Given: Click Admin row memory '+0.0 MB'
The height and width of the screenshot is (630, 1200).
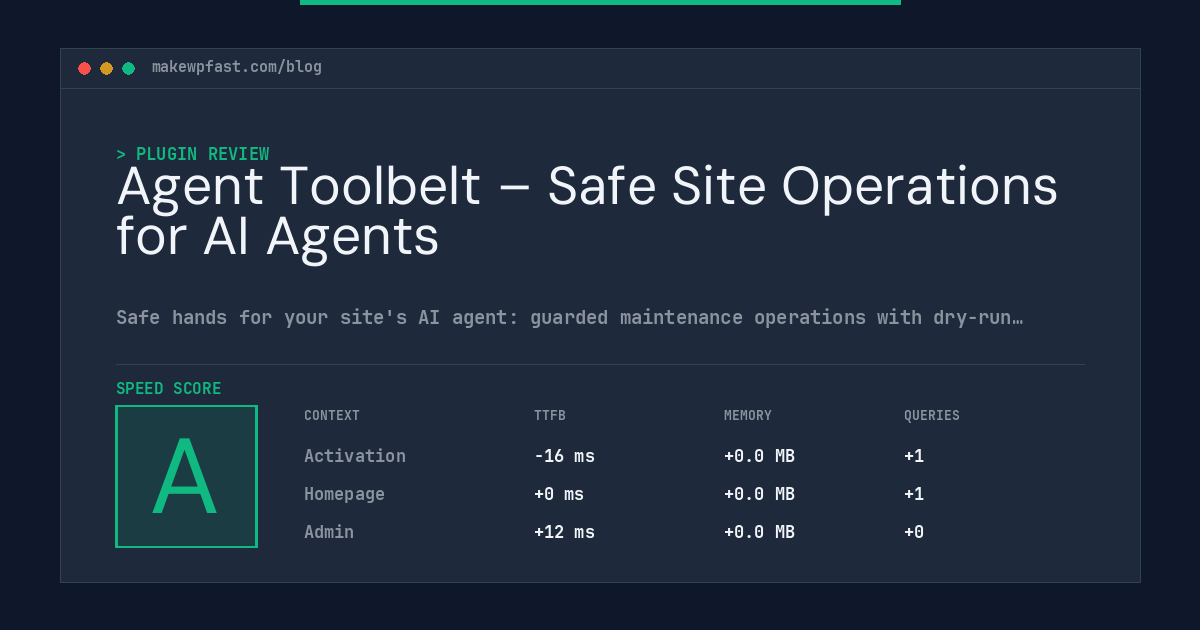Looking at the screenshot, I should [x=759, y=532].
